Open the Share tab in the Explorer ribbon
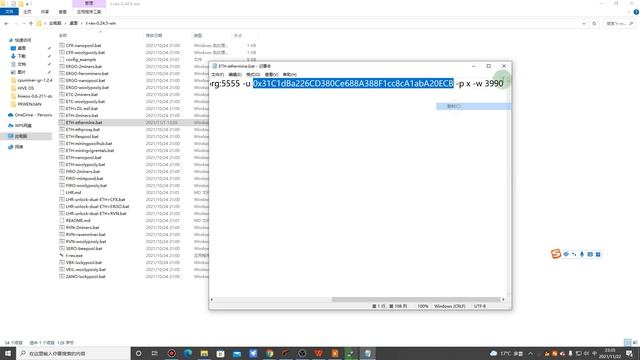The height and width of the screenshot is (360, 640). click(x=44, y=12)
